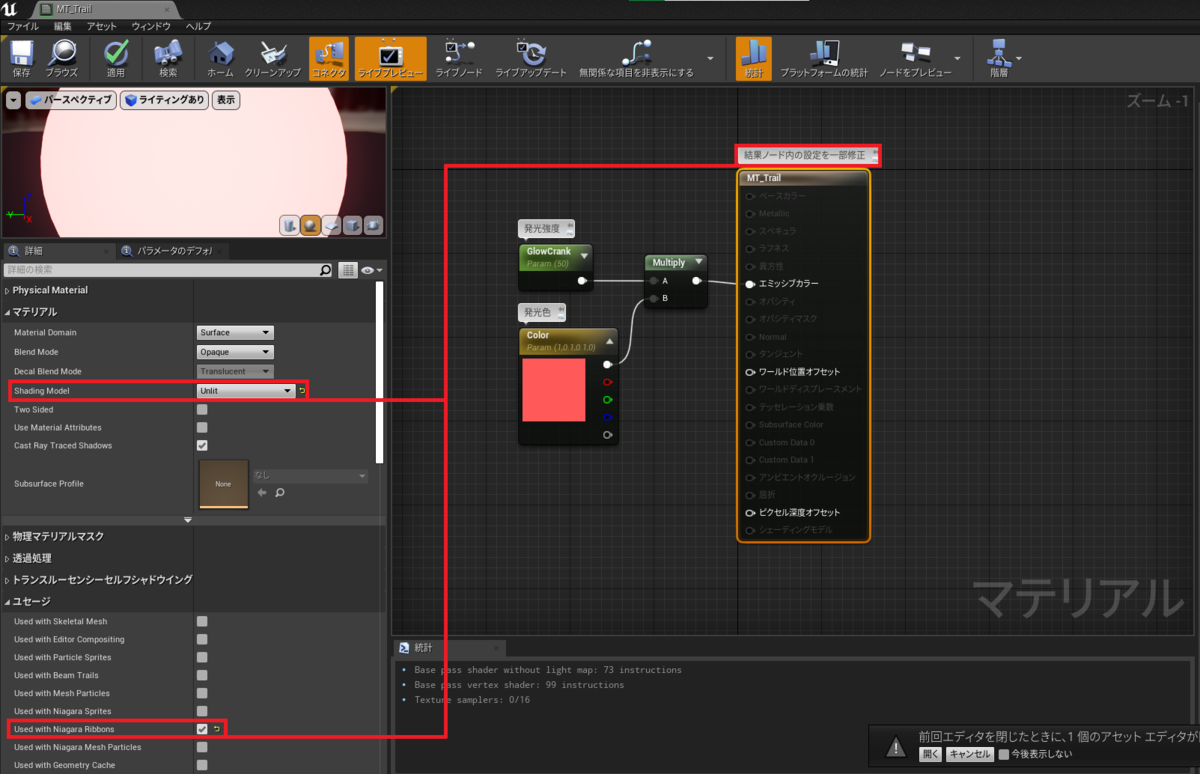
Task: Toggle Live Update (ライブアップデート)
Action: click(x=531, y=58)
